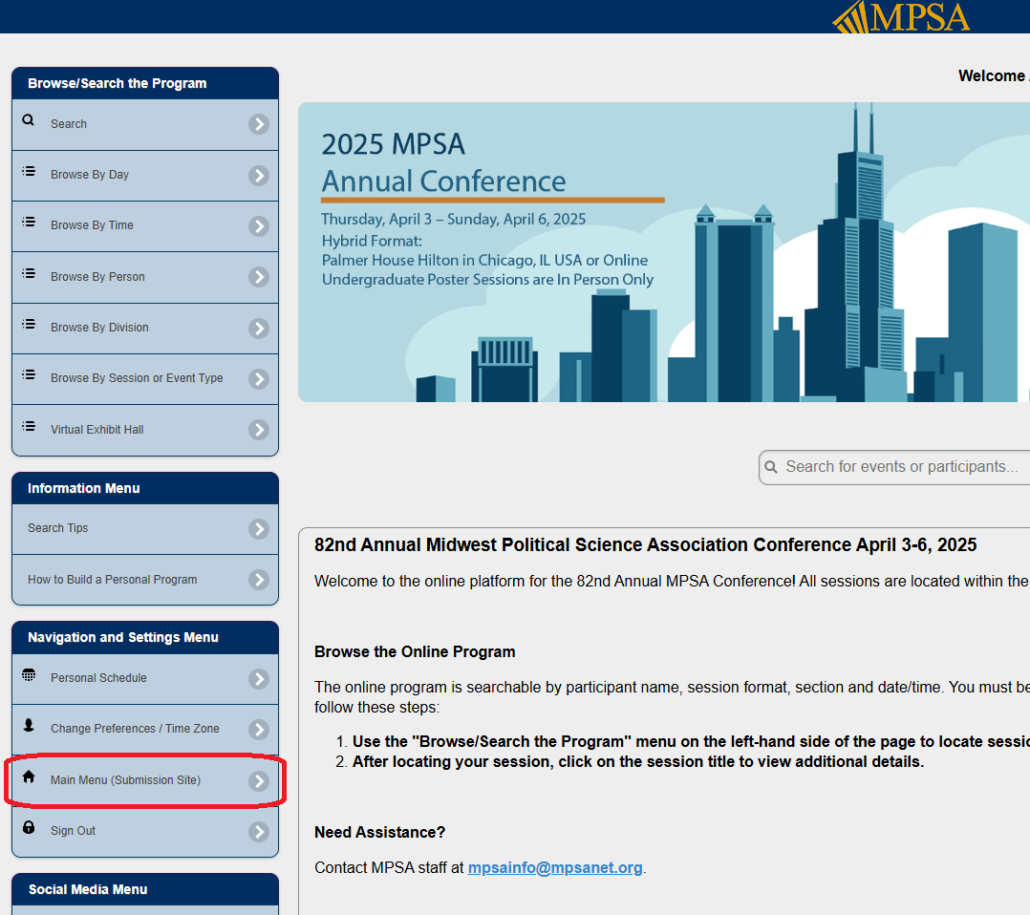Click the Social Media Menu header
This screenshot has width=1030, height=915.
coord(145,889)
